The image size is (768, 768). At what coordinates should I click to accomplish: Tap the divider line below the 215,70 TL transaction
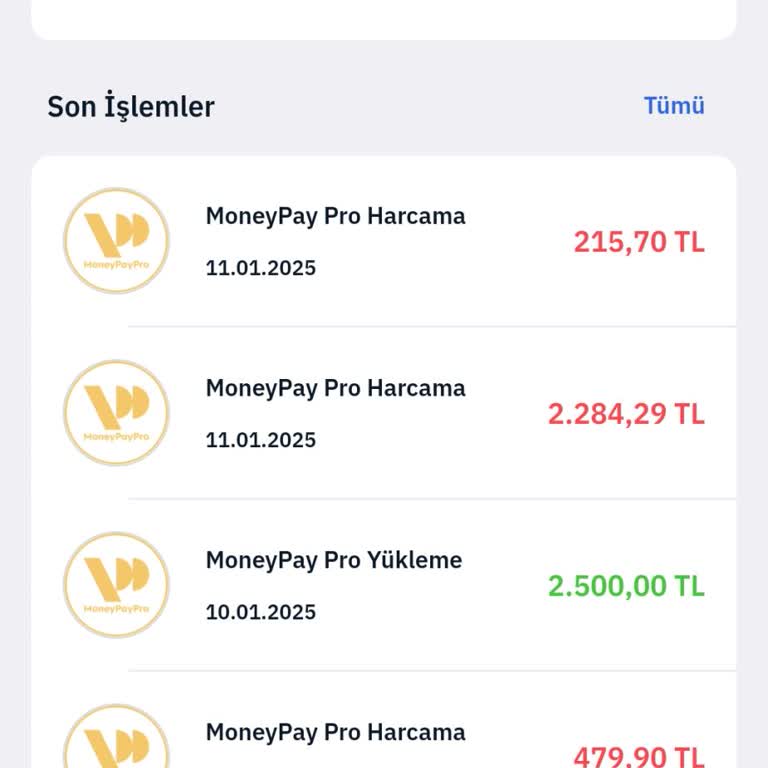coord(432,327)
